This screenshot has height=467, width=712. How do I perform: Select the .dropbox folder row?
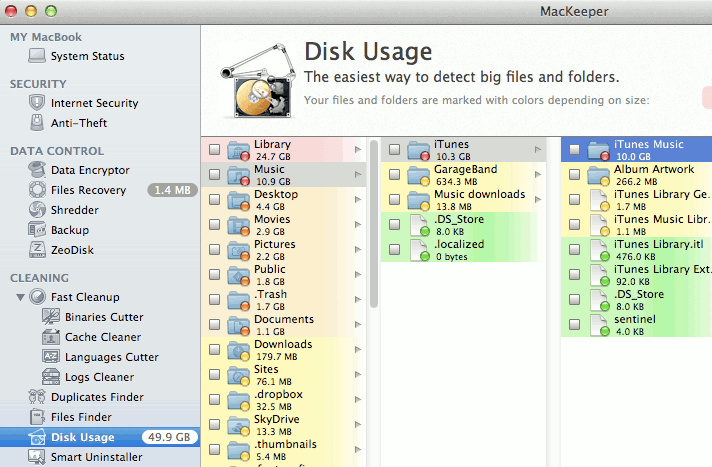283,399
